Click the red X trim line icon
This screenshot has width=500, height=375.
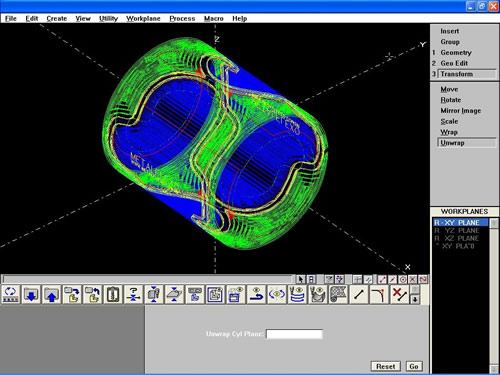pyautogui.click(x=399, y=294)
